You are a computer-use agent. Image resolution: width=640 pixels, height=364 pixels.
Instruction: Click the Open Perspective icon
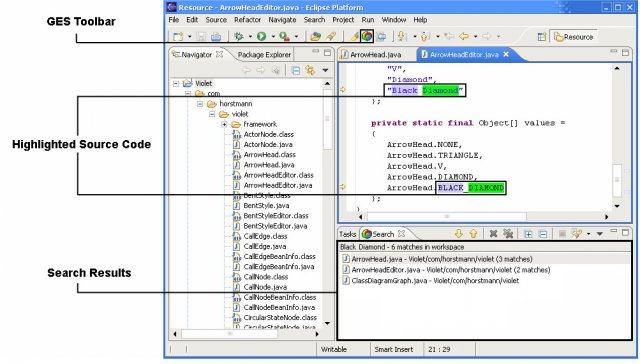(542, 37)
